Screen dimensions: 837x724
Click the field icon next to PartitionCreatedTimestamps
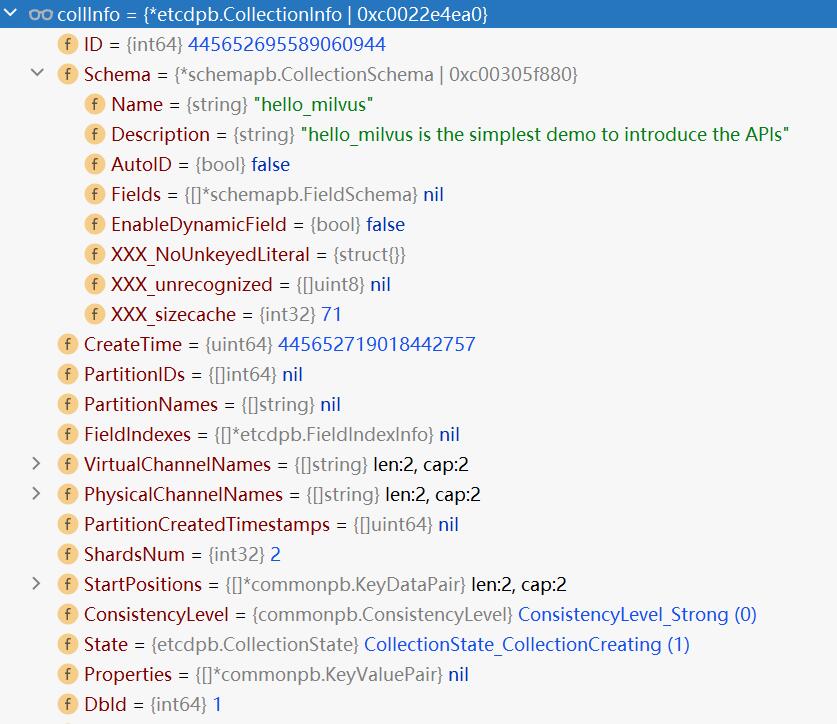point(68,524)
